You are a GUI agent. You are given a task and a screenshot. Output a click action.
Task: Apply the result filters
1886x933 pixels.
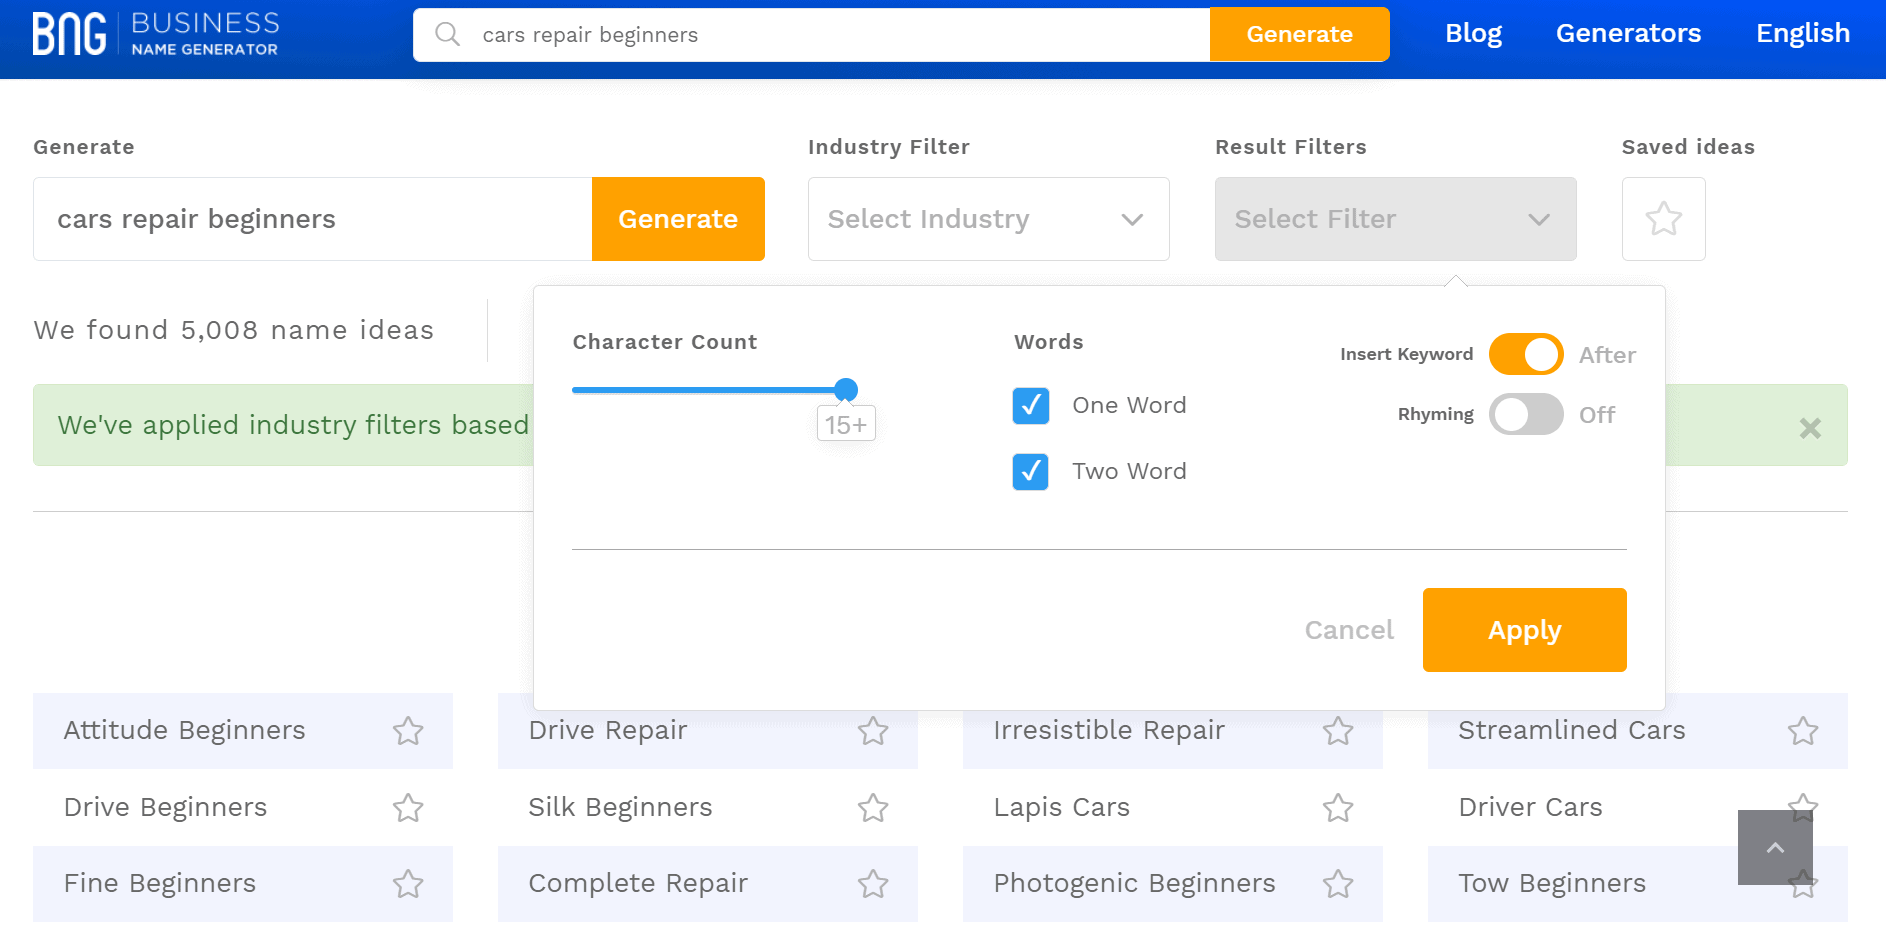[1524, 630]
